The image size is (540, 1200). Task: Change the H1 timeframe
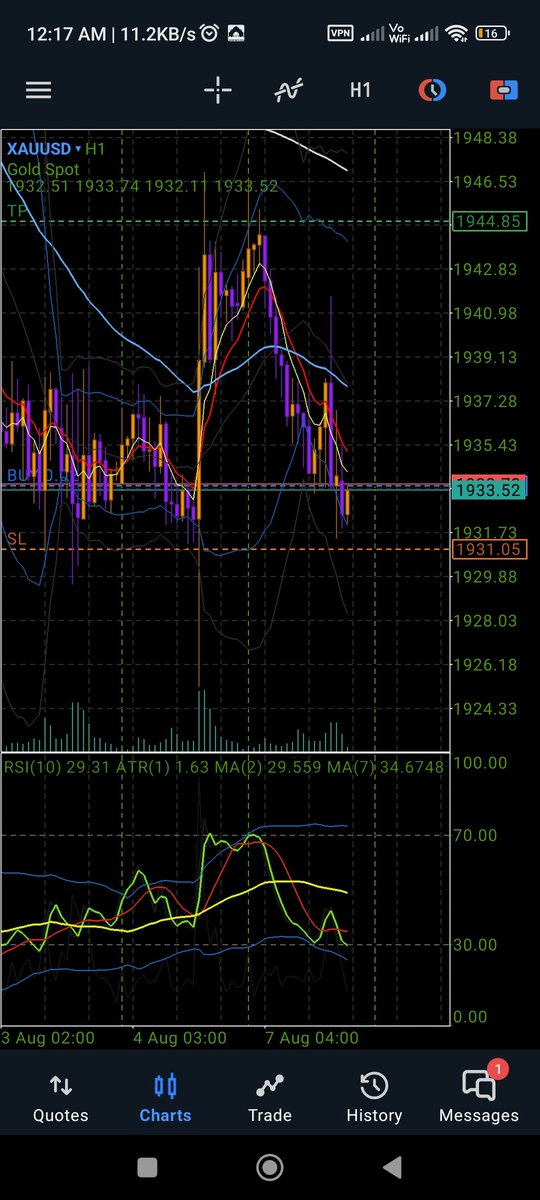coord(360,90)
